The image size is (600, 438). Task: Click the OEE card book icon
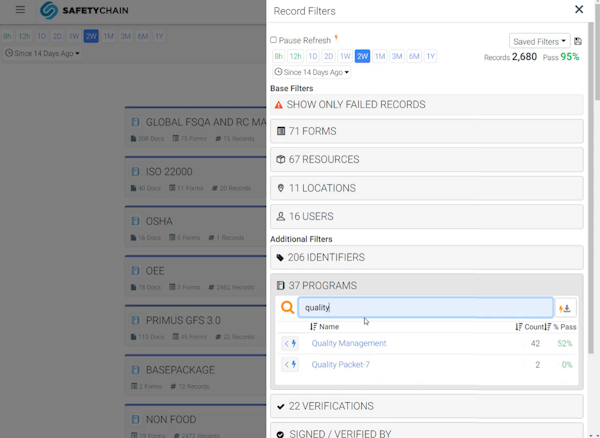click(135, 271)
